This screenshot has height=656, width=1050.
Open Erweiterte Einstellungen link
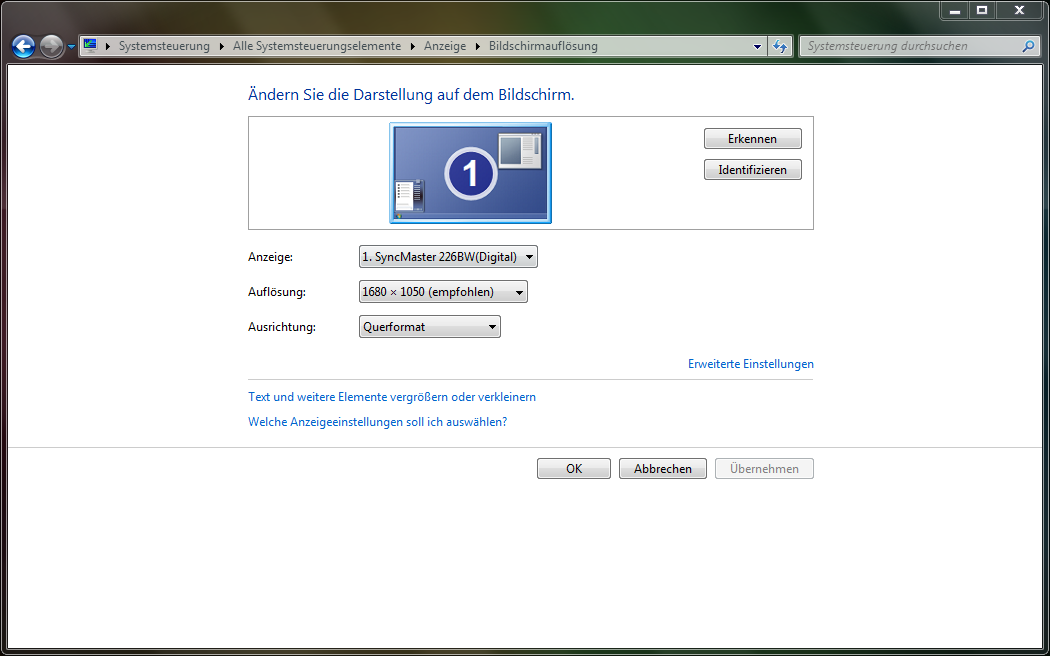pyautogui.click(x=751, y=364)
